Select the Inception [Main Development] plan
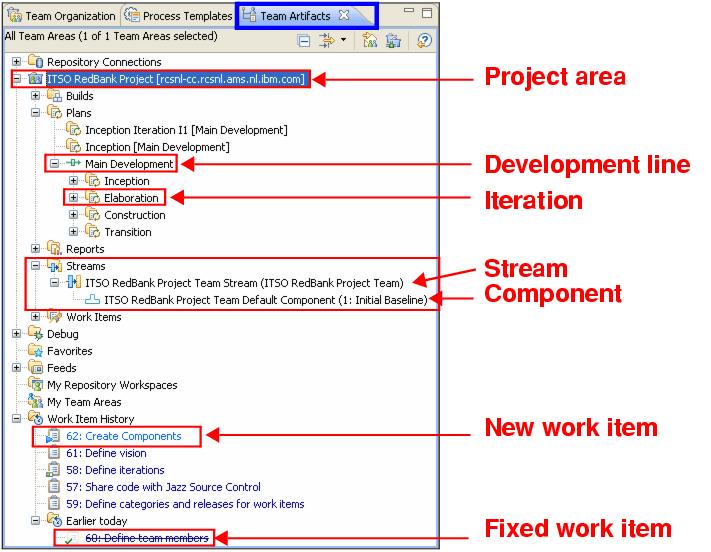Screen dimensions: 711x552 coord(157,147)
